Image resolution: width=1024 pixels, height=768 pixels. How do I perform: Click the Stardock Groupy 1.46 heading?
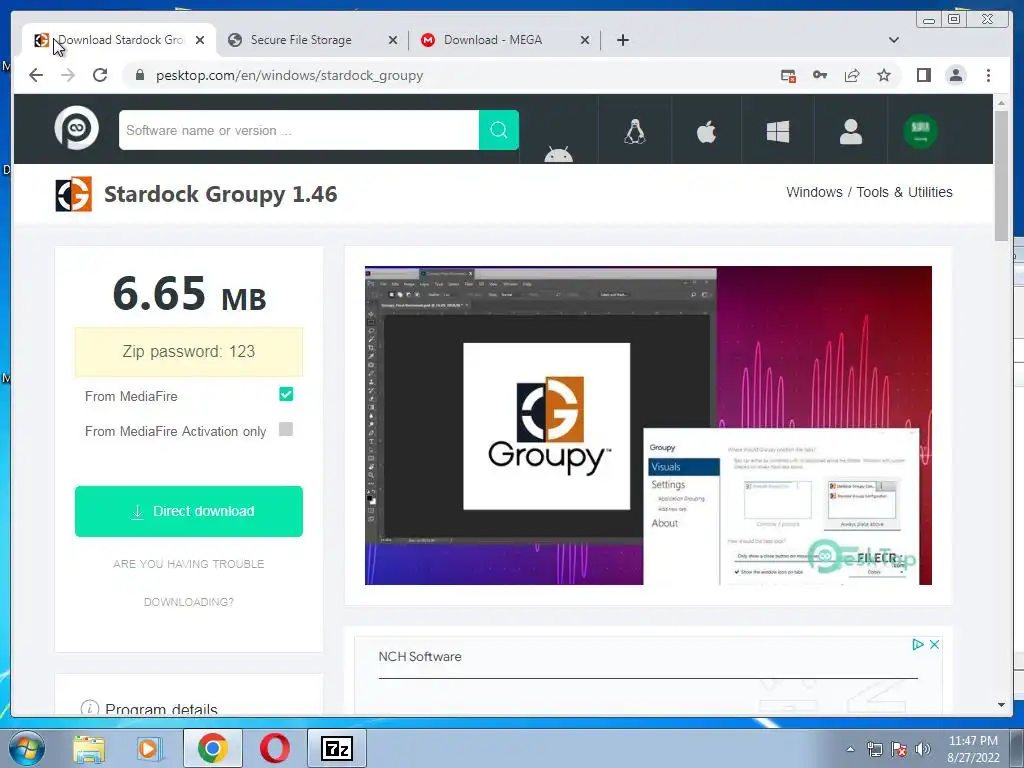[x=221, y=194]
